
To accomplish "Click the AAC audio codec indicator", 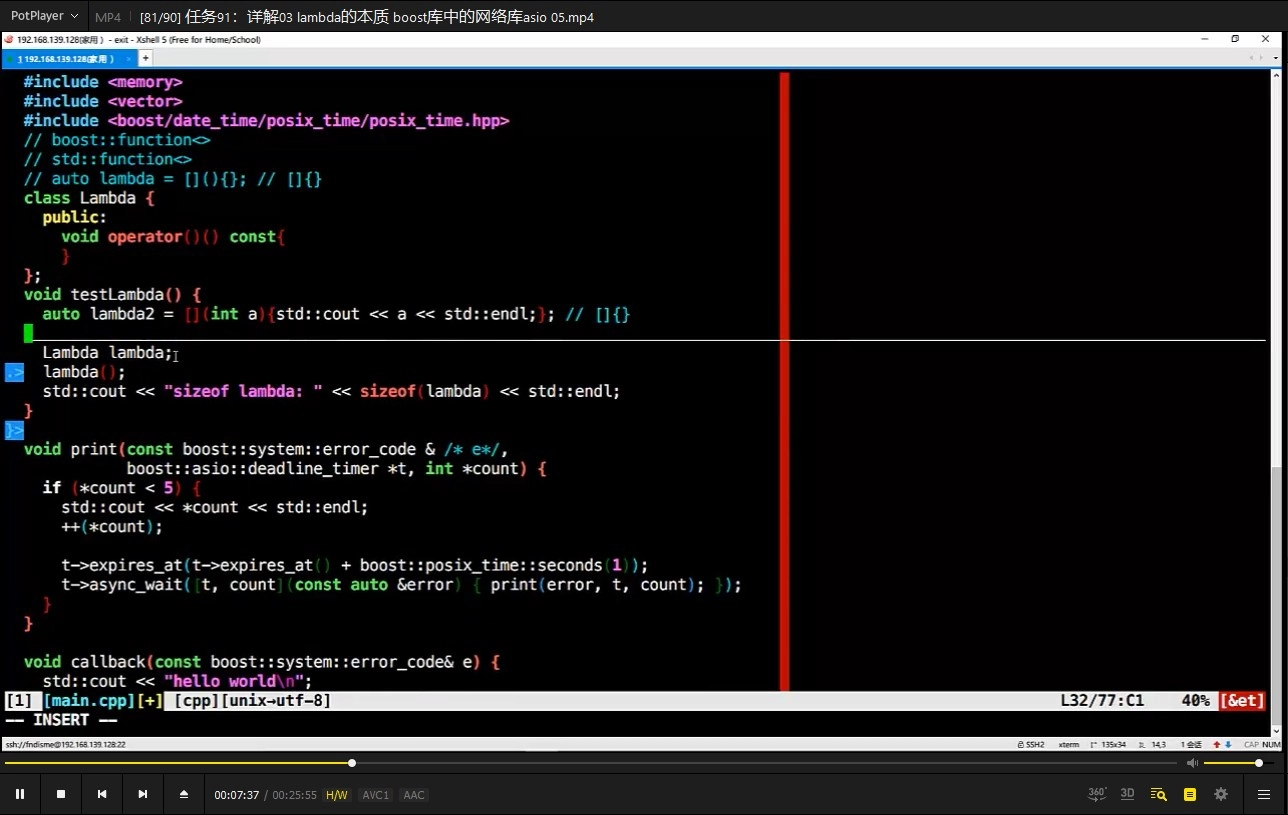I will tap(413, 794).
